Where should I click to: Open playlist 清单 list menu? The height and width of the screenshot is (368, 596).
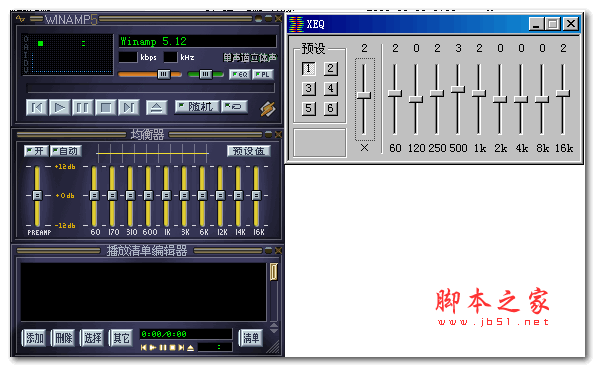[251, 338]
